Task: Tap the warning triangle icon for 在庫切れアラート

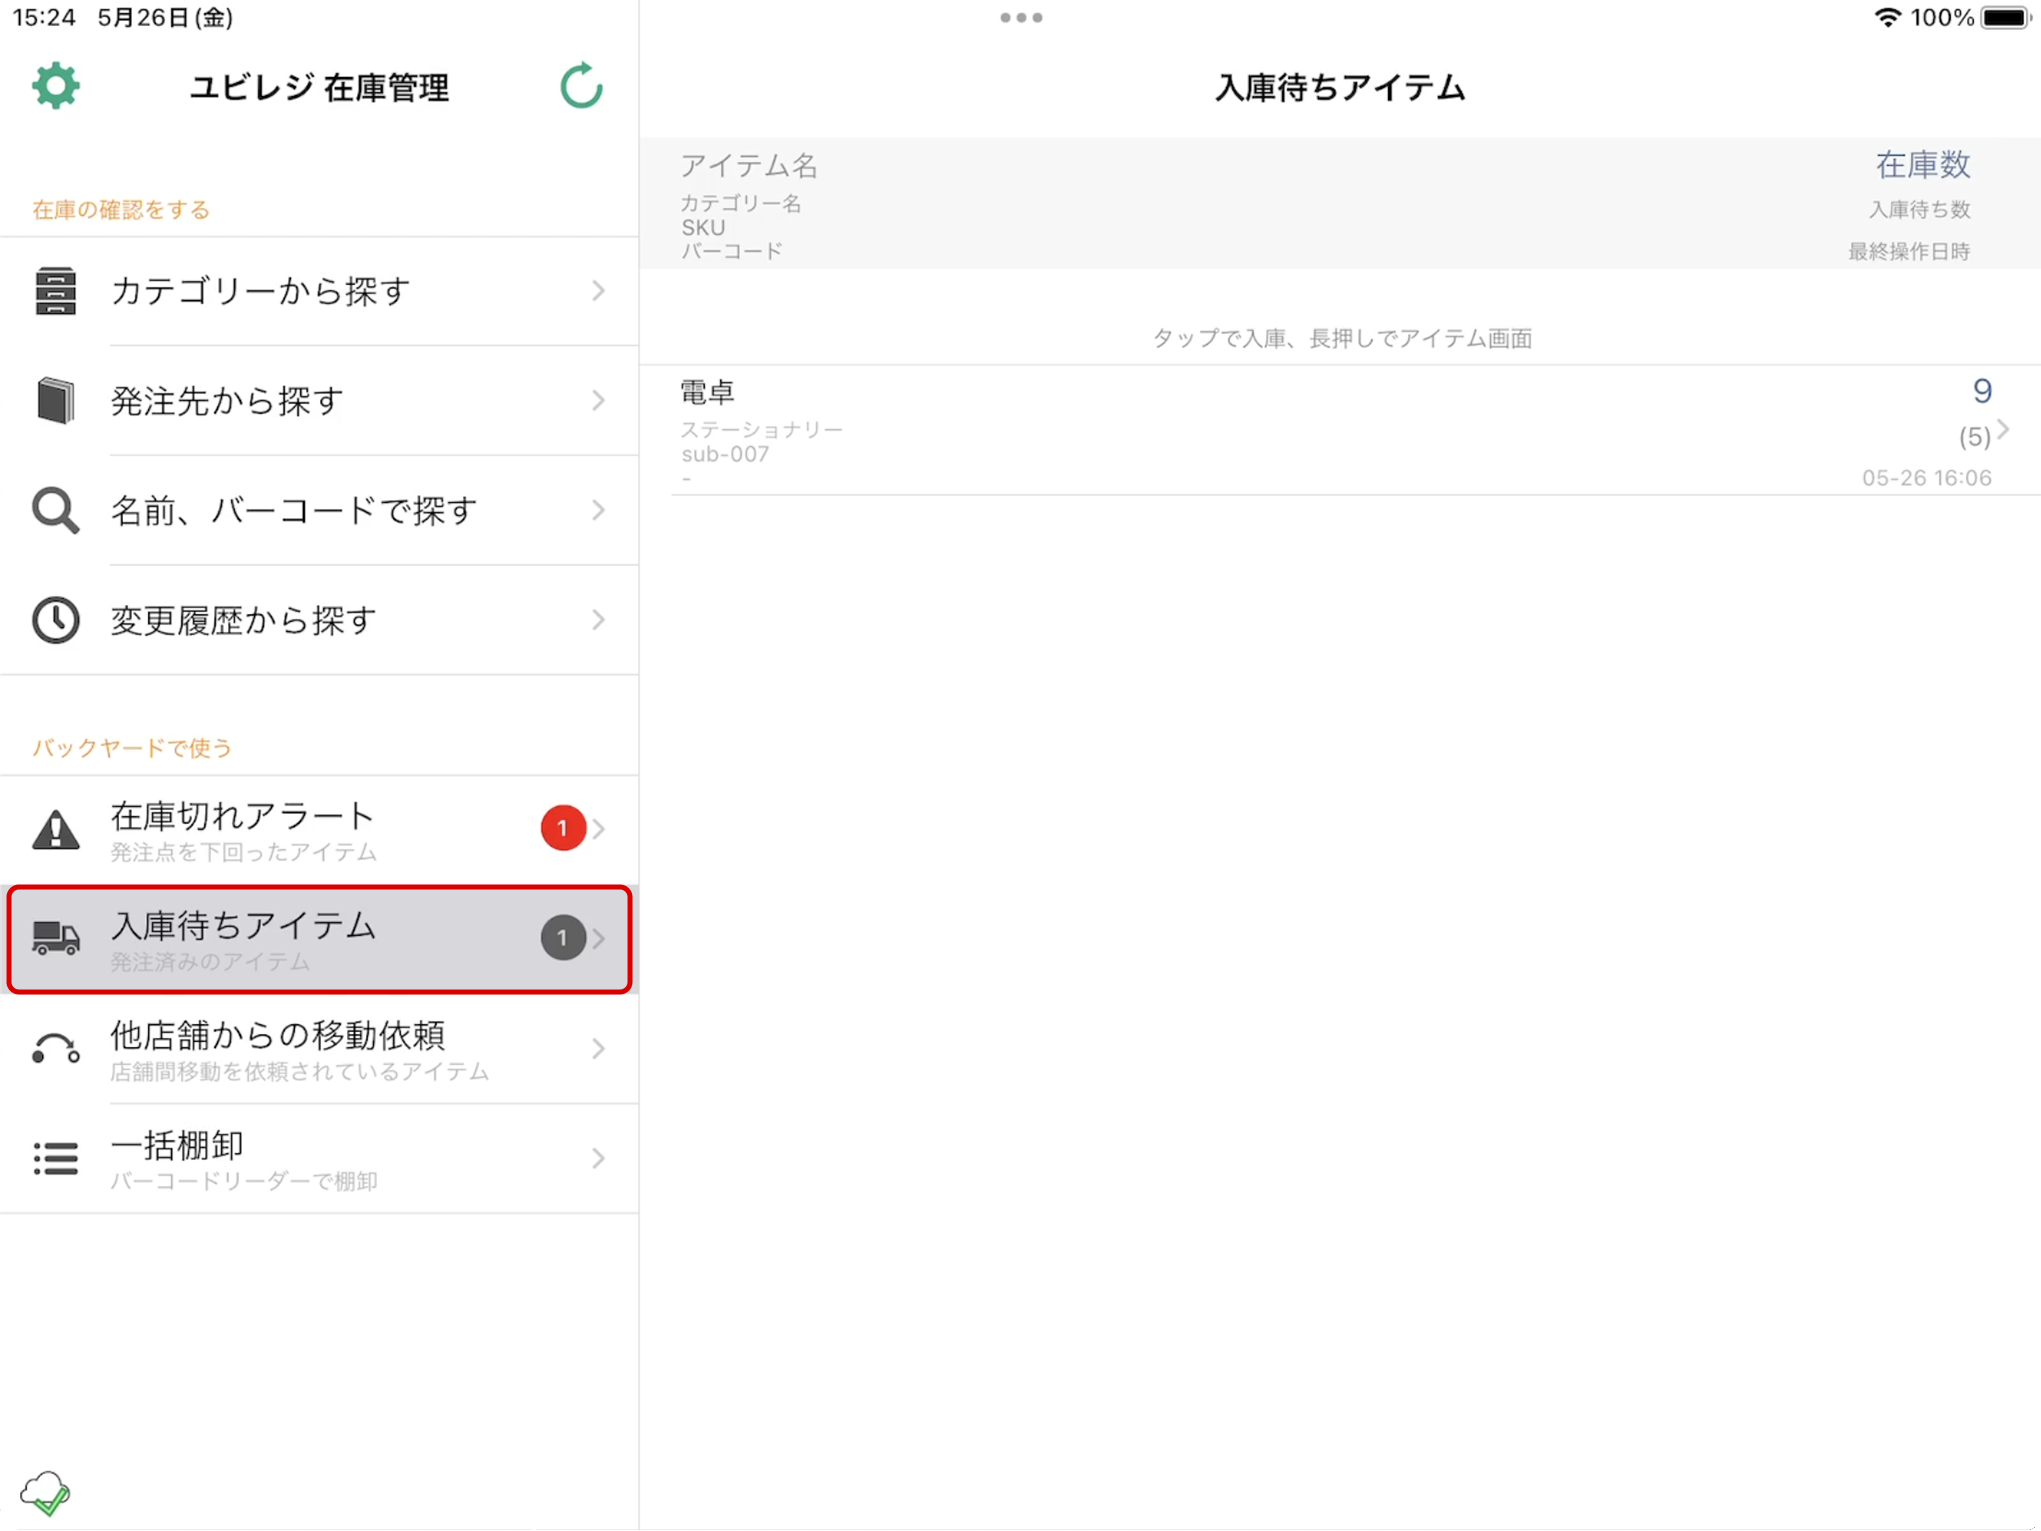Action: (x=55, y=830)
